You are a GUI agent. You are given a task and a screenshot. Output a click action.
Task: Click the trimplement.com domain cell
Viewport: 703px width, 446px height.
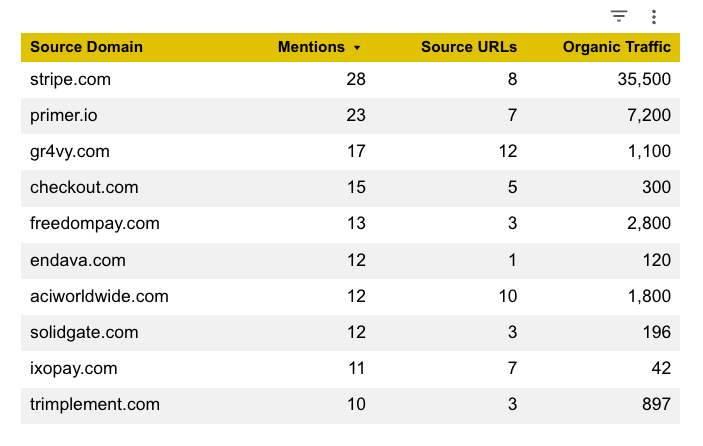[x=95, y=404]
